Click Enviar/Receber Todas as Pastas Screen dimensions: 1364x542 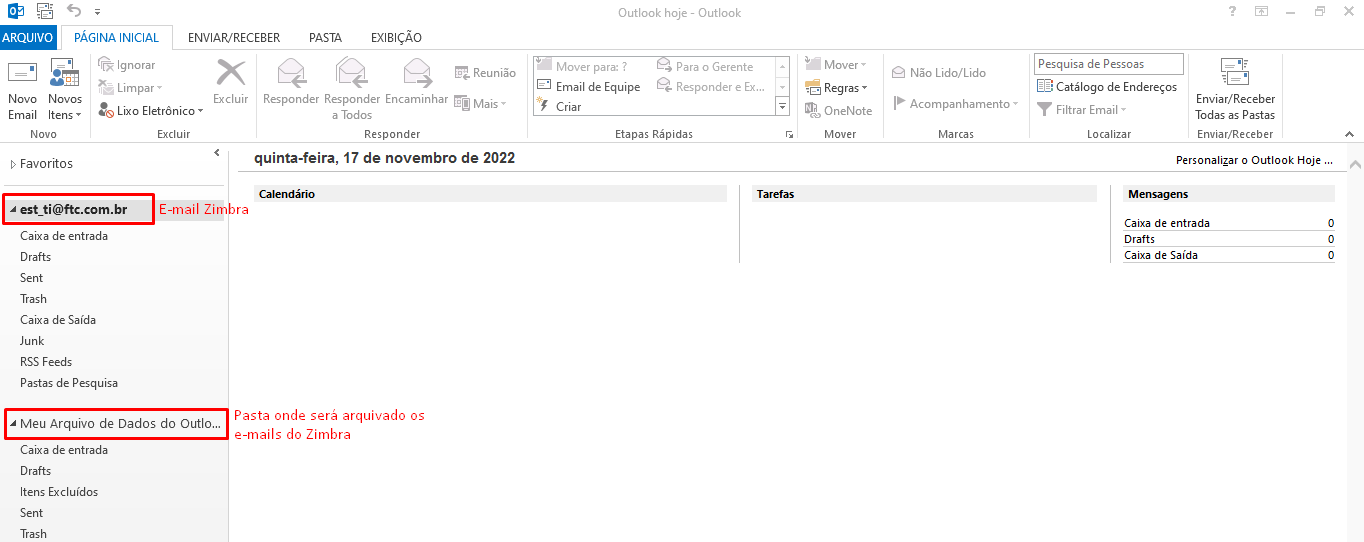(x=1235, y=90)
